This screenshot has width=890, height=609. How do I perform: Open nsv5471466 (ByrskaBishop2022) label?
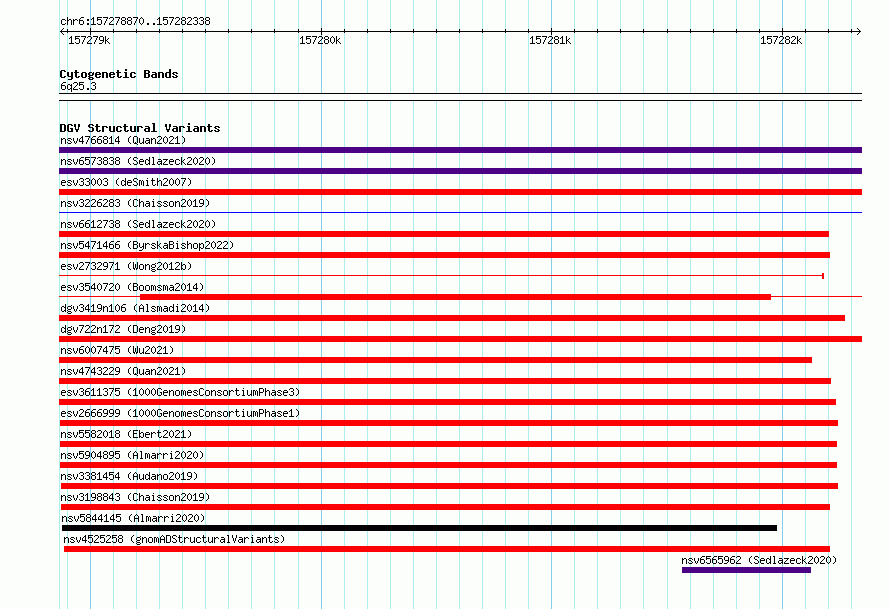click(x=147, y=245)
